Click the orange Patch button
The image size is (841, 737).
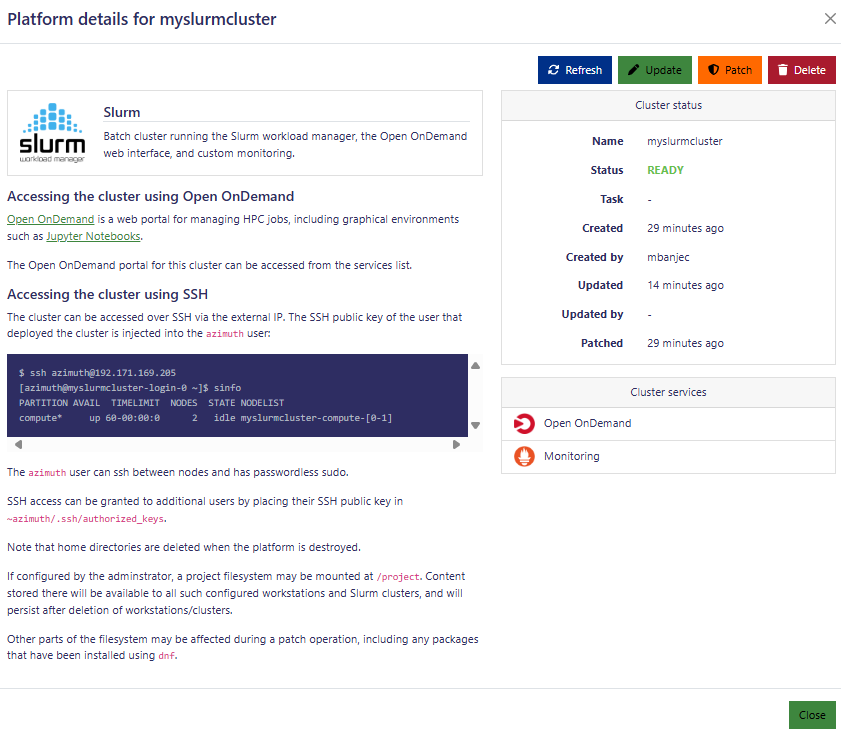pos(729,70)
